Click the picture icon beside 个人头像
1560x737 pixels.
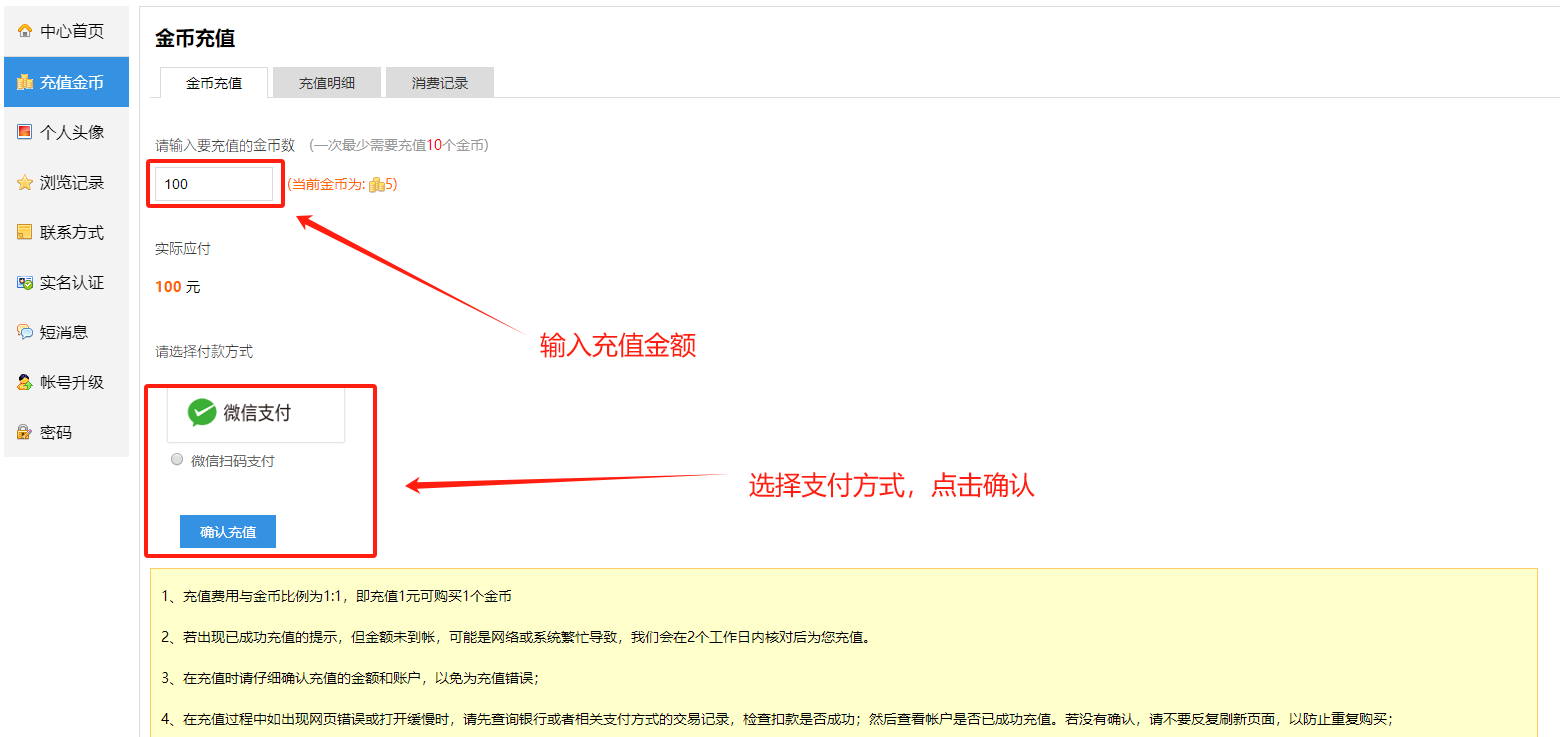(25, 132)
